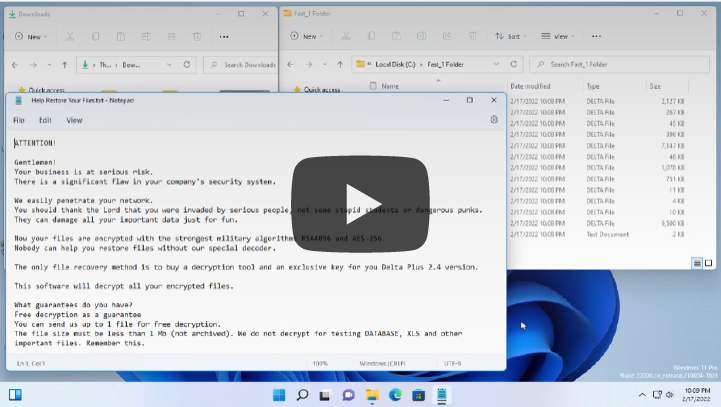Click the 100% zoom level in Notepad status bar
The height and width of the screenshot is (407, 721).
pyautogui.click(x=320, y=363)
